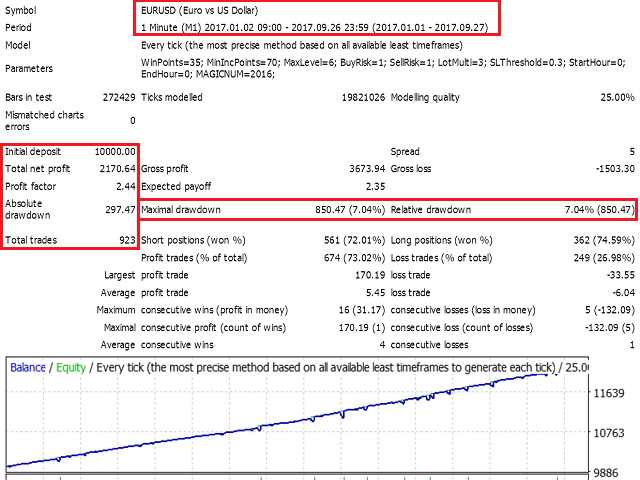The height and width of the screenshot is (480, 640).
Task: Click the Total net profit value 2170.64
Action: [x=113, y=169]
